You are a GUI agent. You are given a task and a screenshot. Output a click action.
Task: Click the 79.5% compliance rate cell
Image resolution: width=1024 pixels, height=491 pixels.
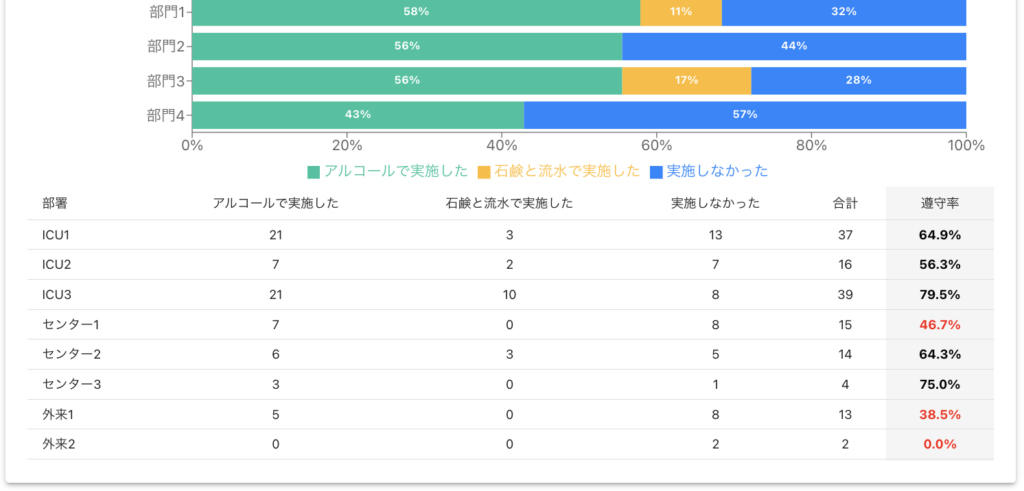click(x=939, y=295)
